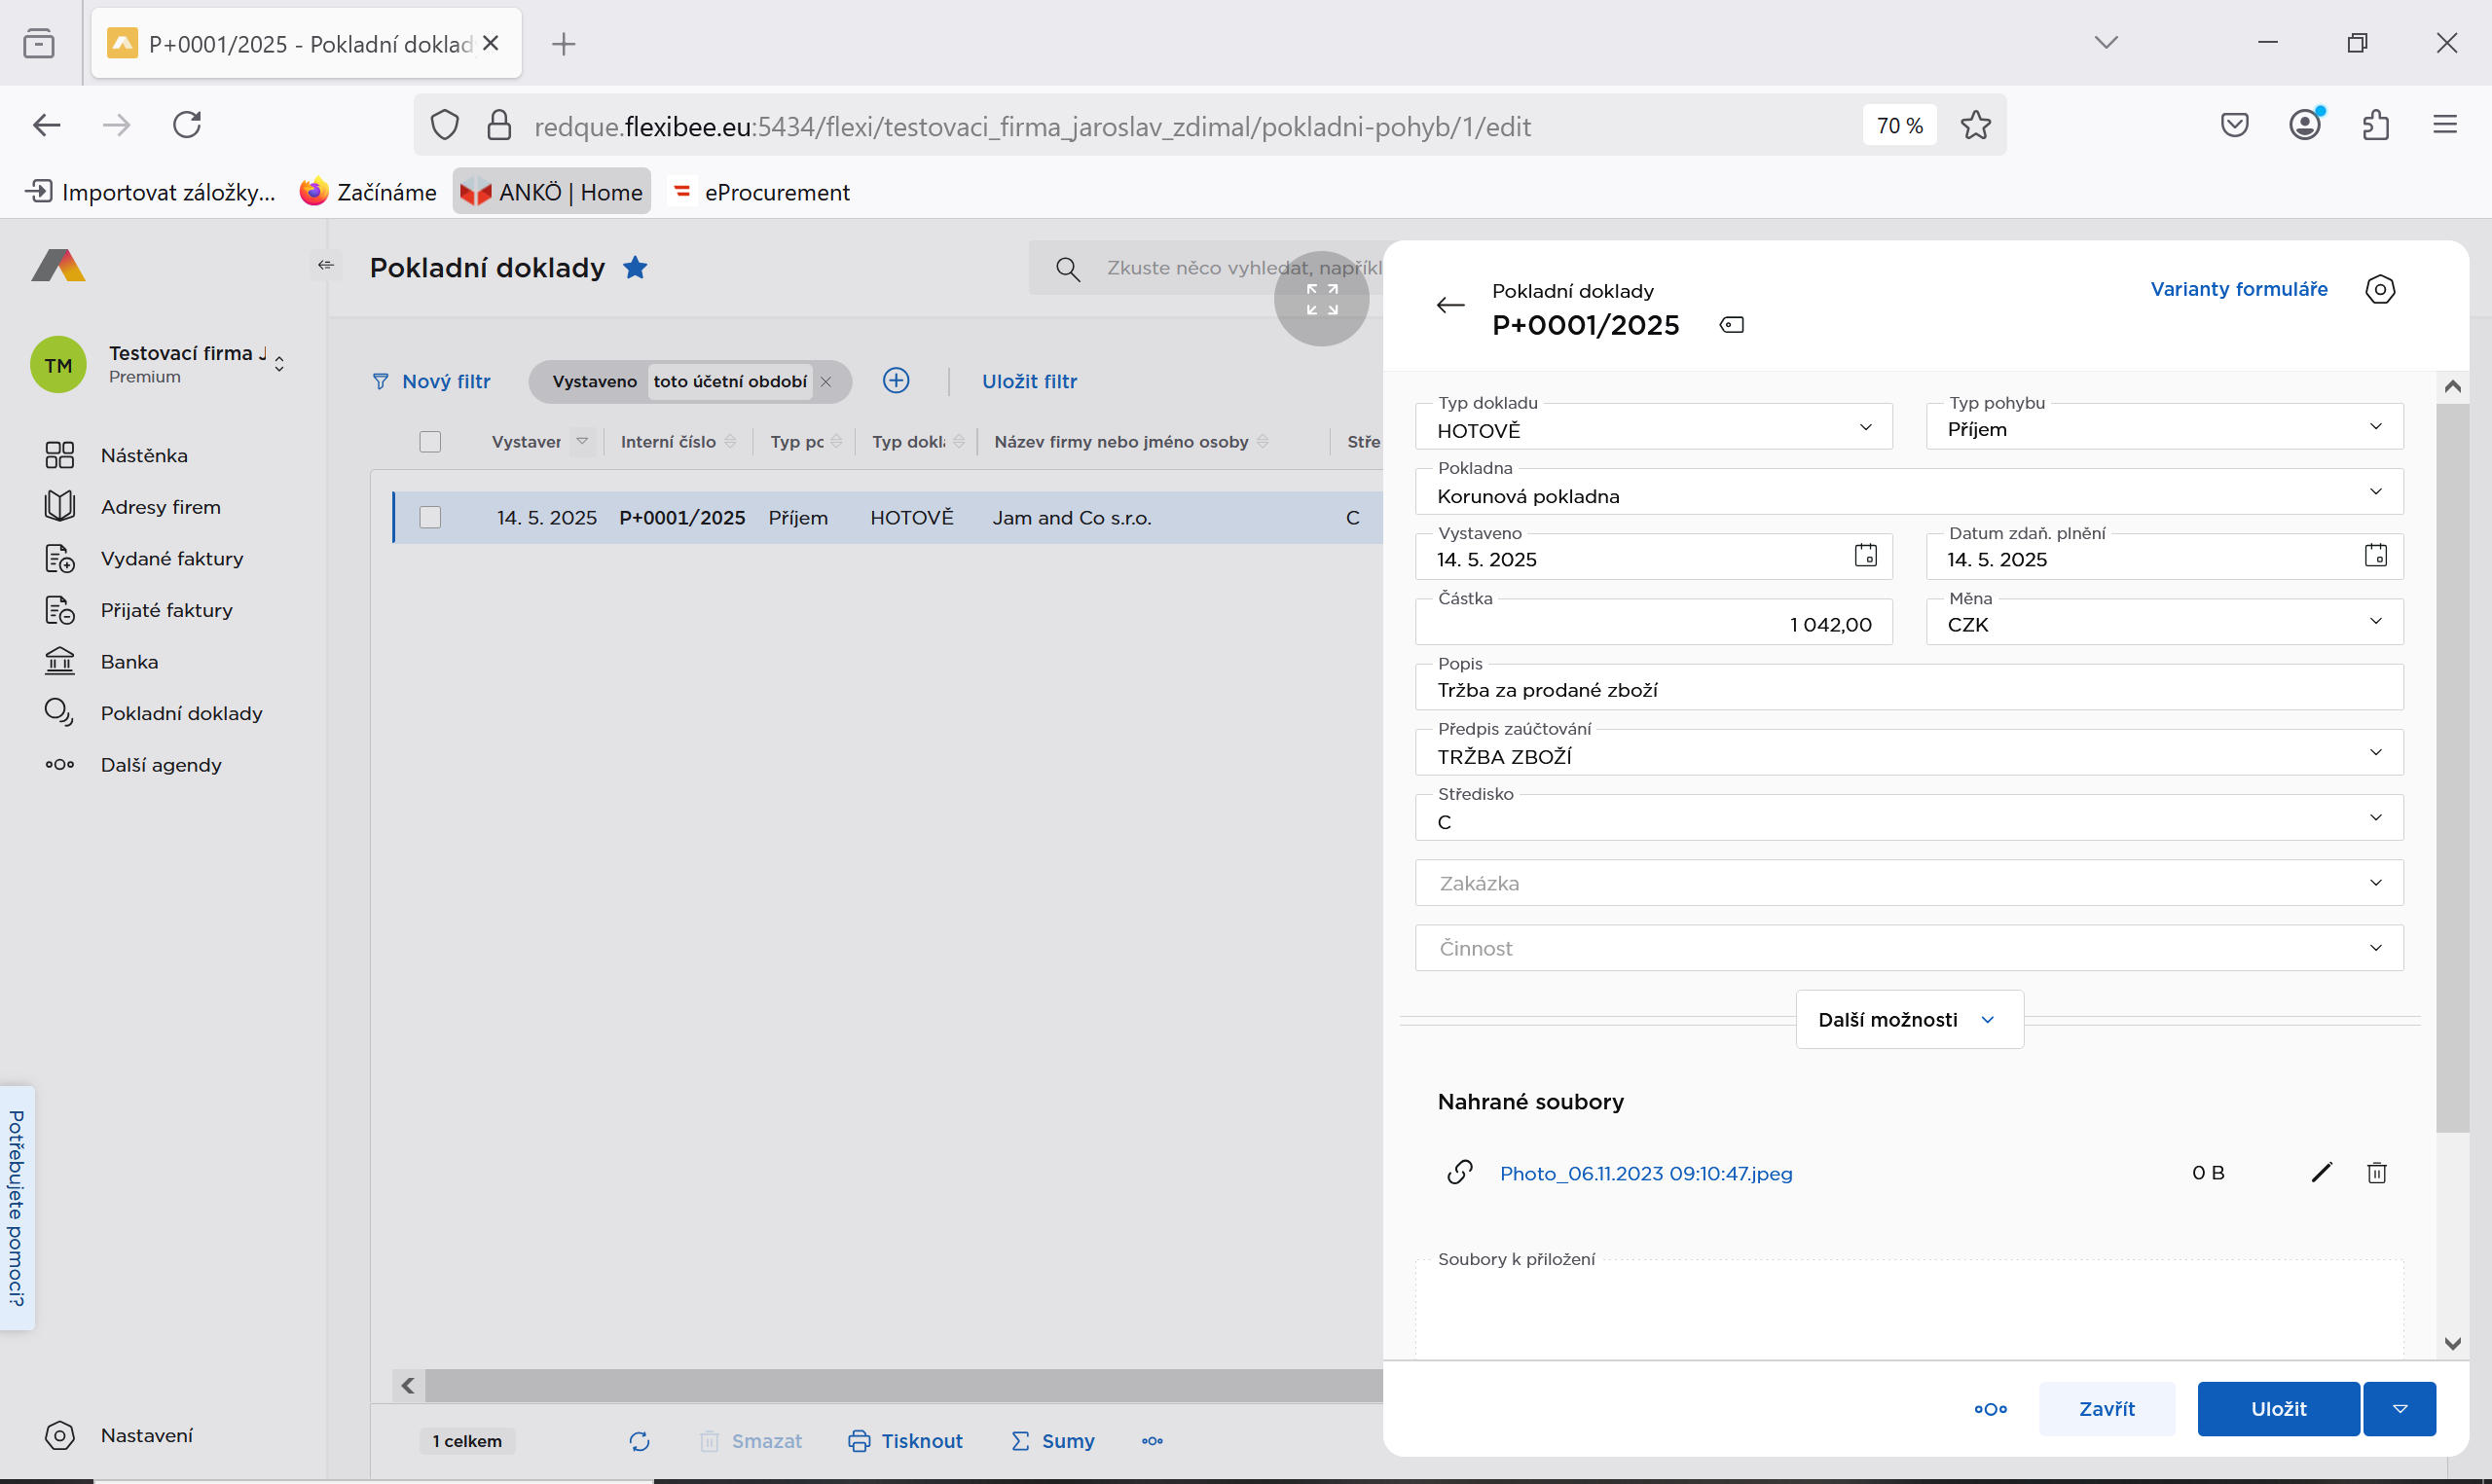The image size is (2492, 1484).
Task: Click the Uložit save button
Action: coord(2277,1409)
